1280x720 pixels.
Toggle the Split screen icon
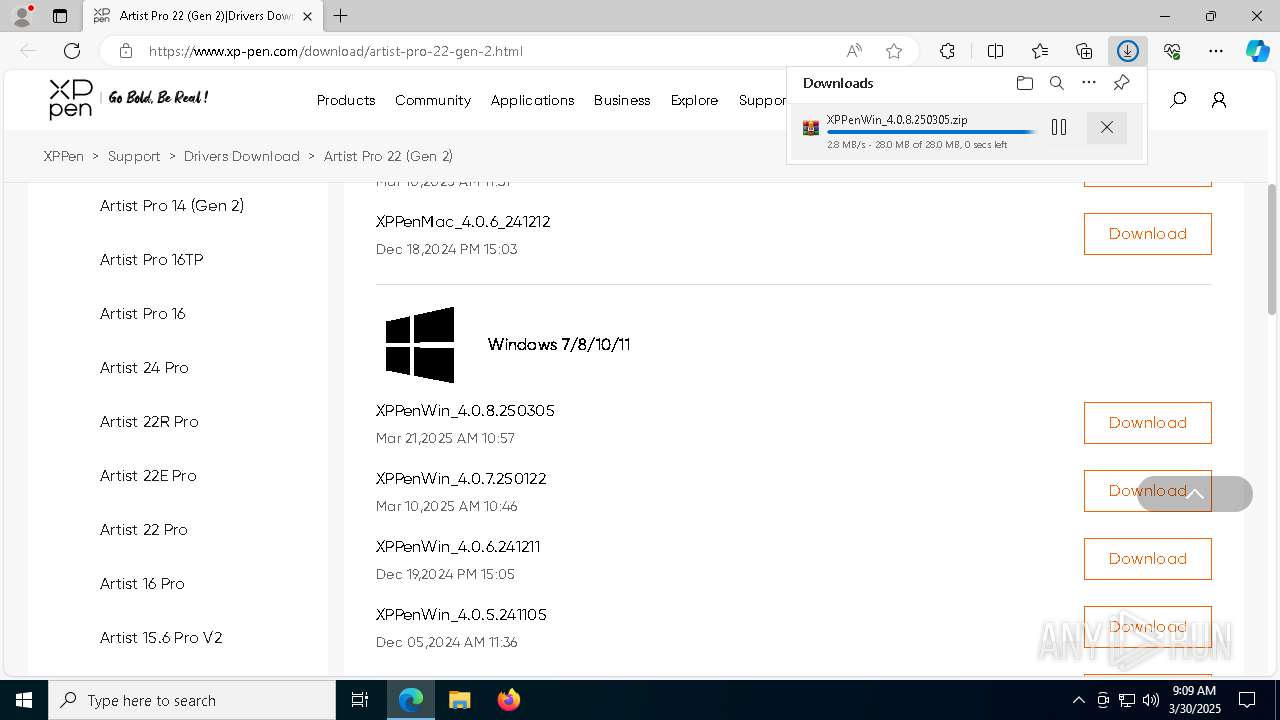pyautogui.click(x=995, y=51)
